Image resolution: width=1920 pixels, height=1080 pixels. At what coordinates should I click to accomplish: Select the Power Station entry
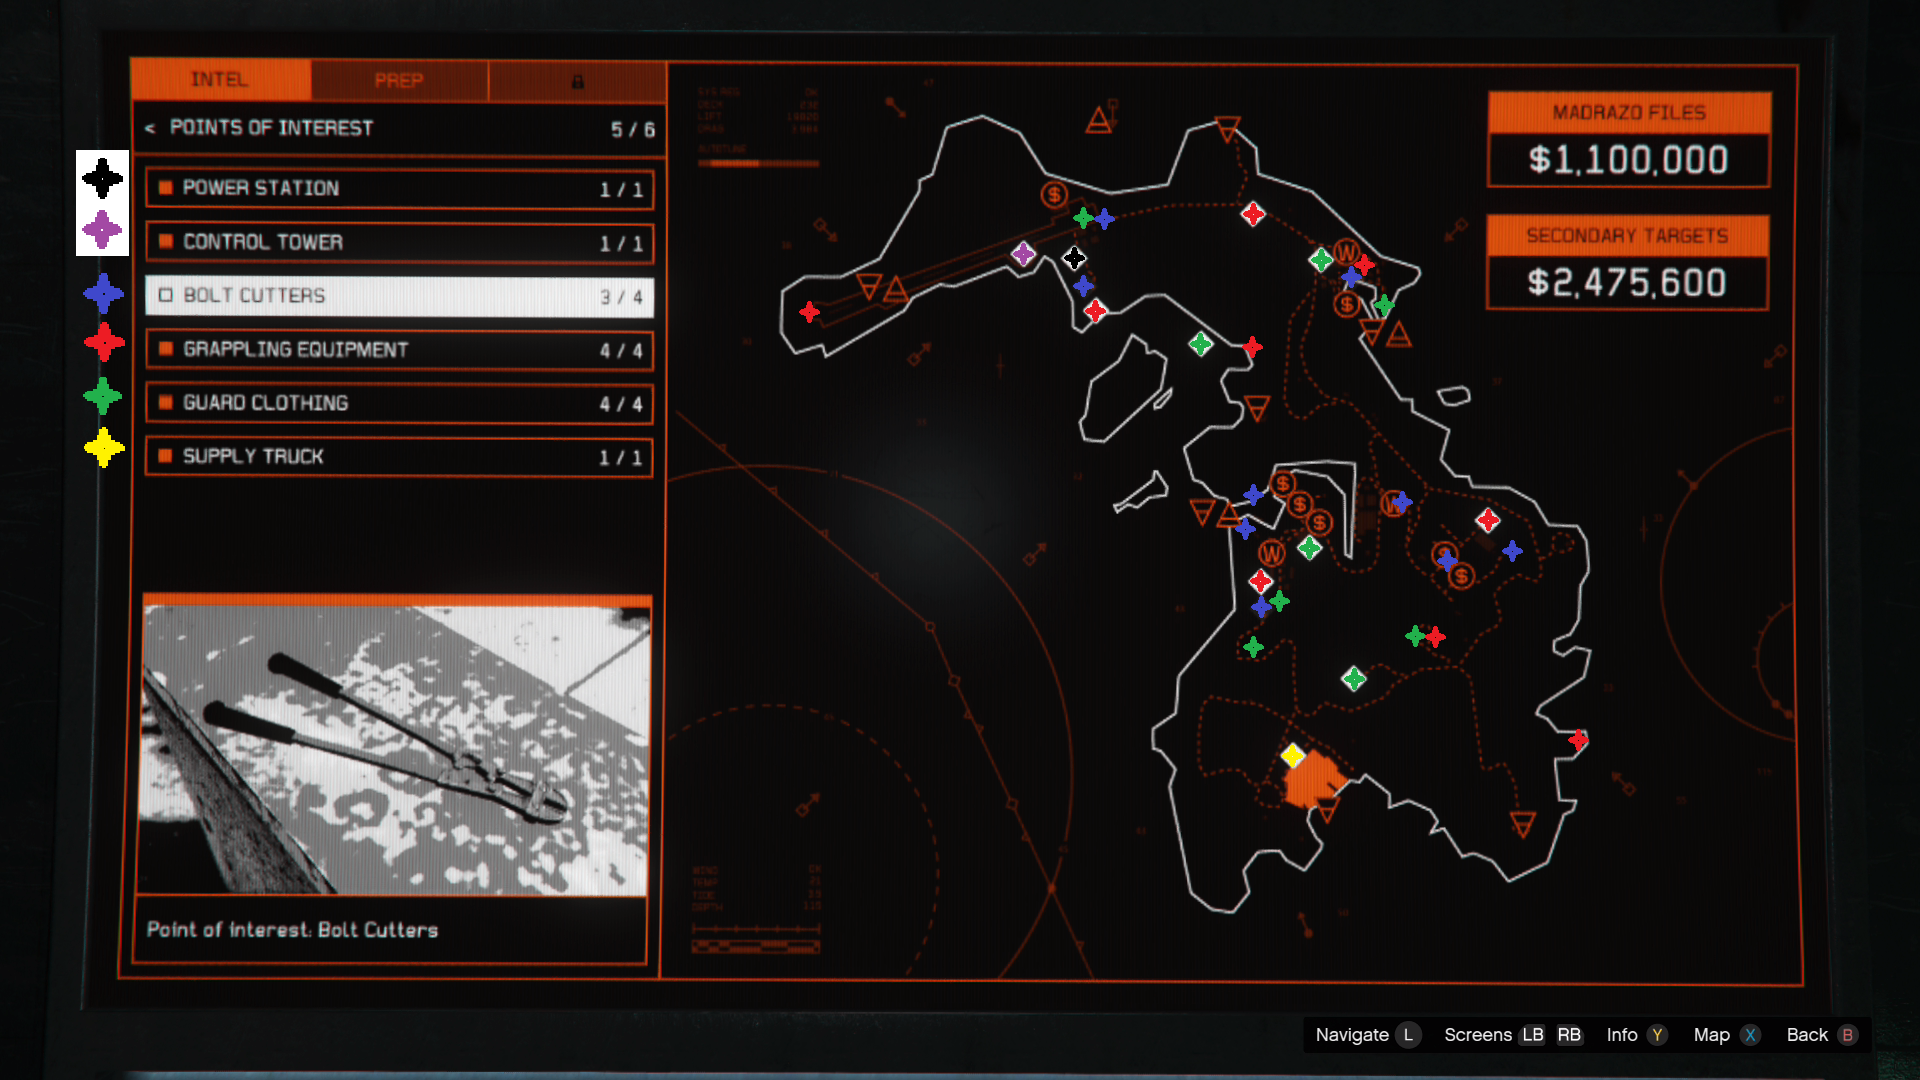[x=399, y=189]
